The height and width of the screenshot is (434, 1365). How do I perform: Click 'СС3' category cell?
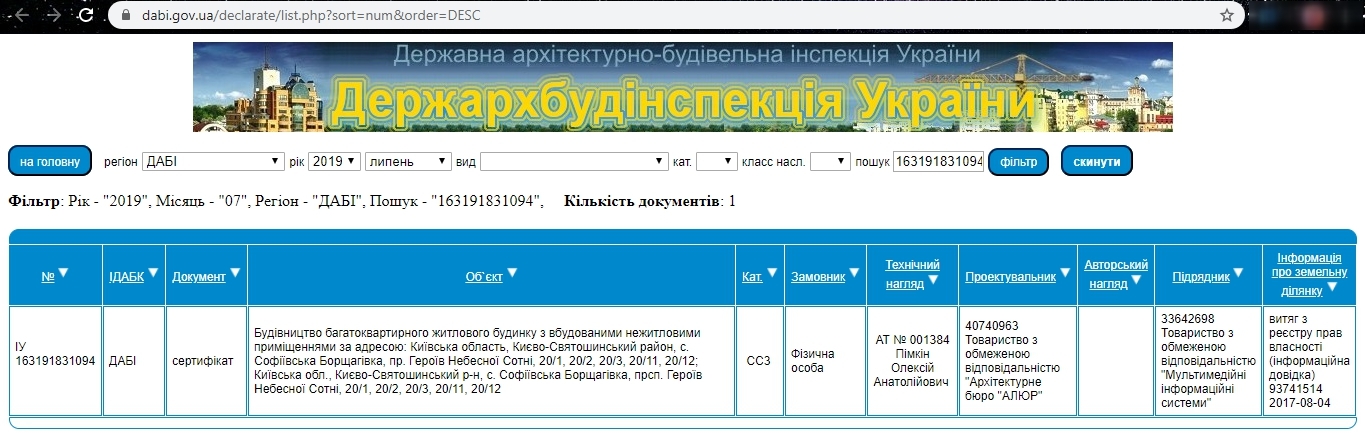(x=759, y=361)
